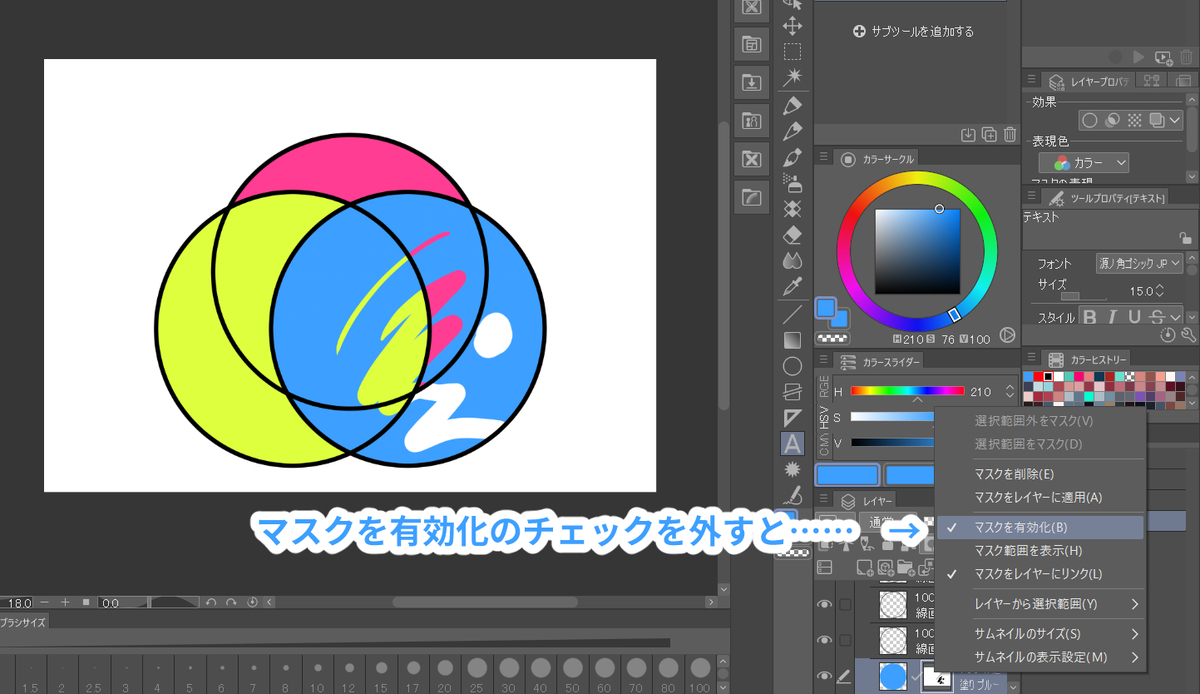
Task: Open the tool property wrench settings
Action: point(1189,336)
